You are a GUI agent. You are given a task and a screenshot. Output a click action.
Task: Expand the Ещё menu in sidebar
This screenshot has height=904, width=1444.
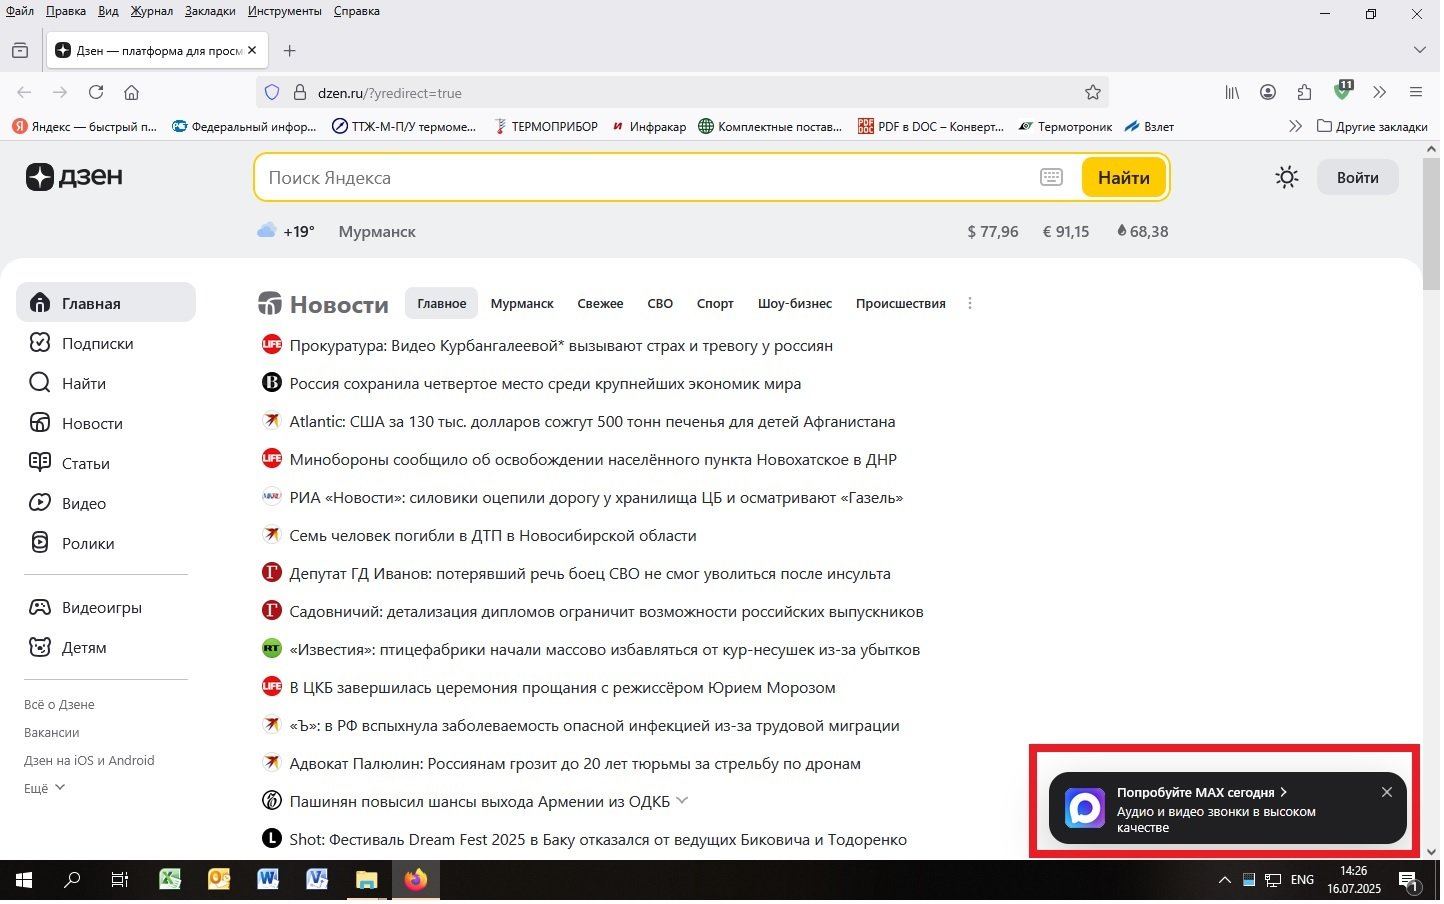coord(43,788)
